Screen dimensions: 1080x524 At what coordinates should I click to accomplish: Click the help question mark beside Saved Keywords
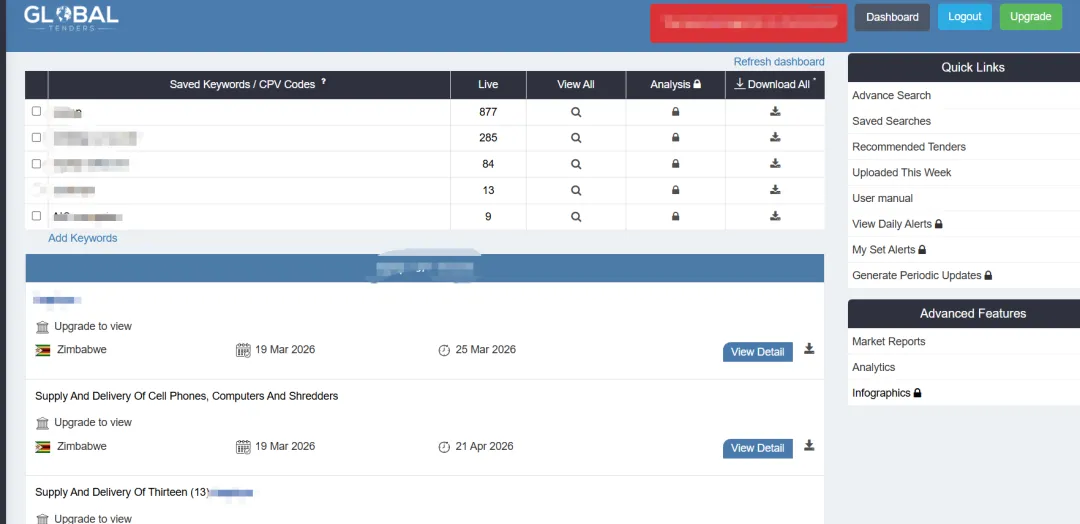pyautogui.click(x=324, y=82)
